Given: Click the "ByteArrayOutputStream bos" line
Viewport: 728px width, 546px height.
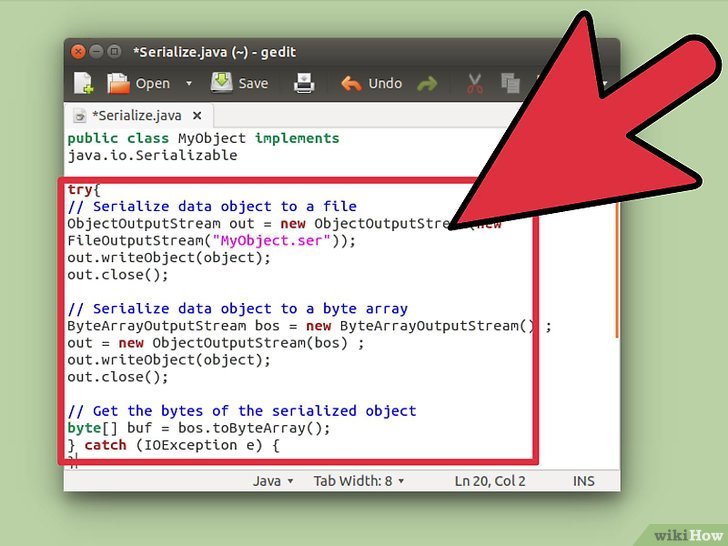Looking at the screenshot, I should pos(309,326).
